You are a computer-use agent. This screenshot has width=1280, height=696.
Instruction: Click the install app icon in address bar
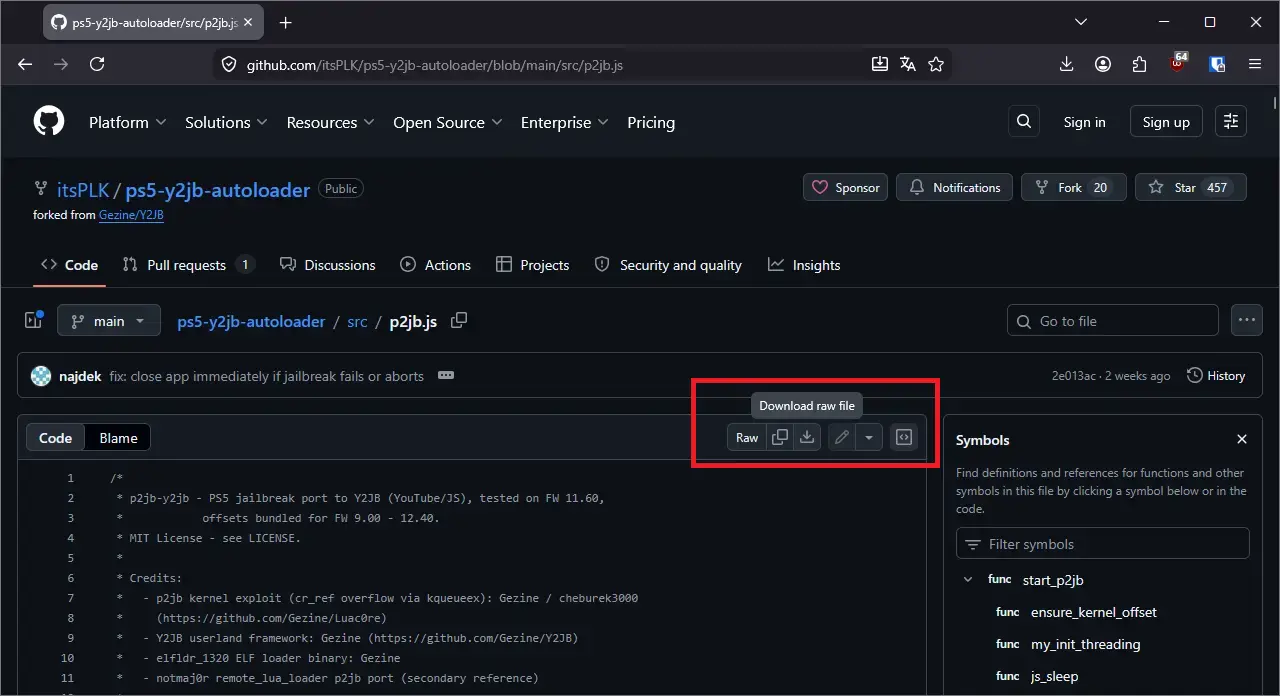(880, 64)
